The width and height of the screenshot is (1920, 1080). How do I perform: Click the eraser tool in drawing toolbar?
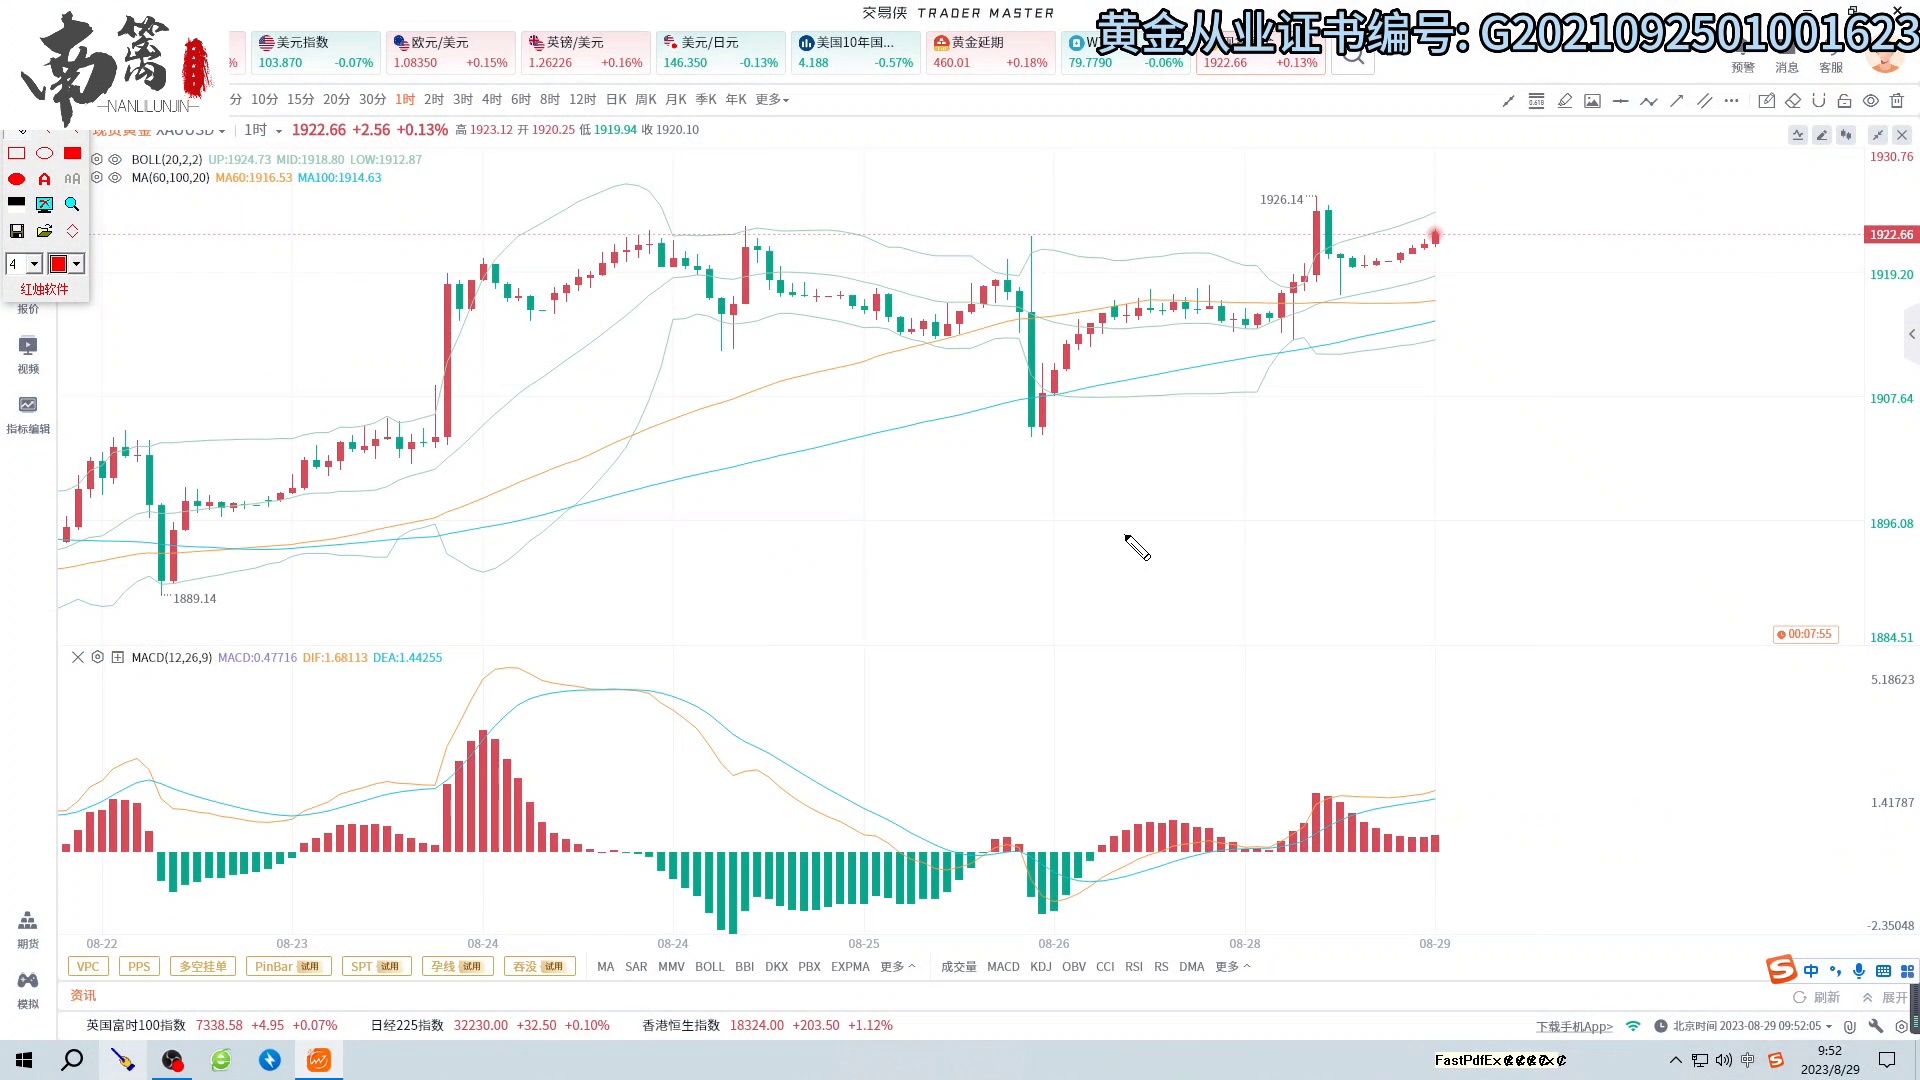point(1793,100)
